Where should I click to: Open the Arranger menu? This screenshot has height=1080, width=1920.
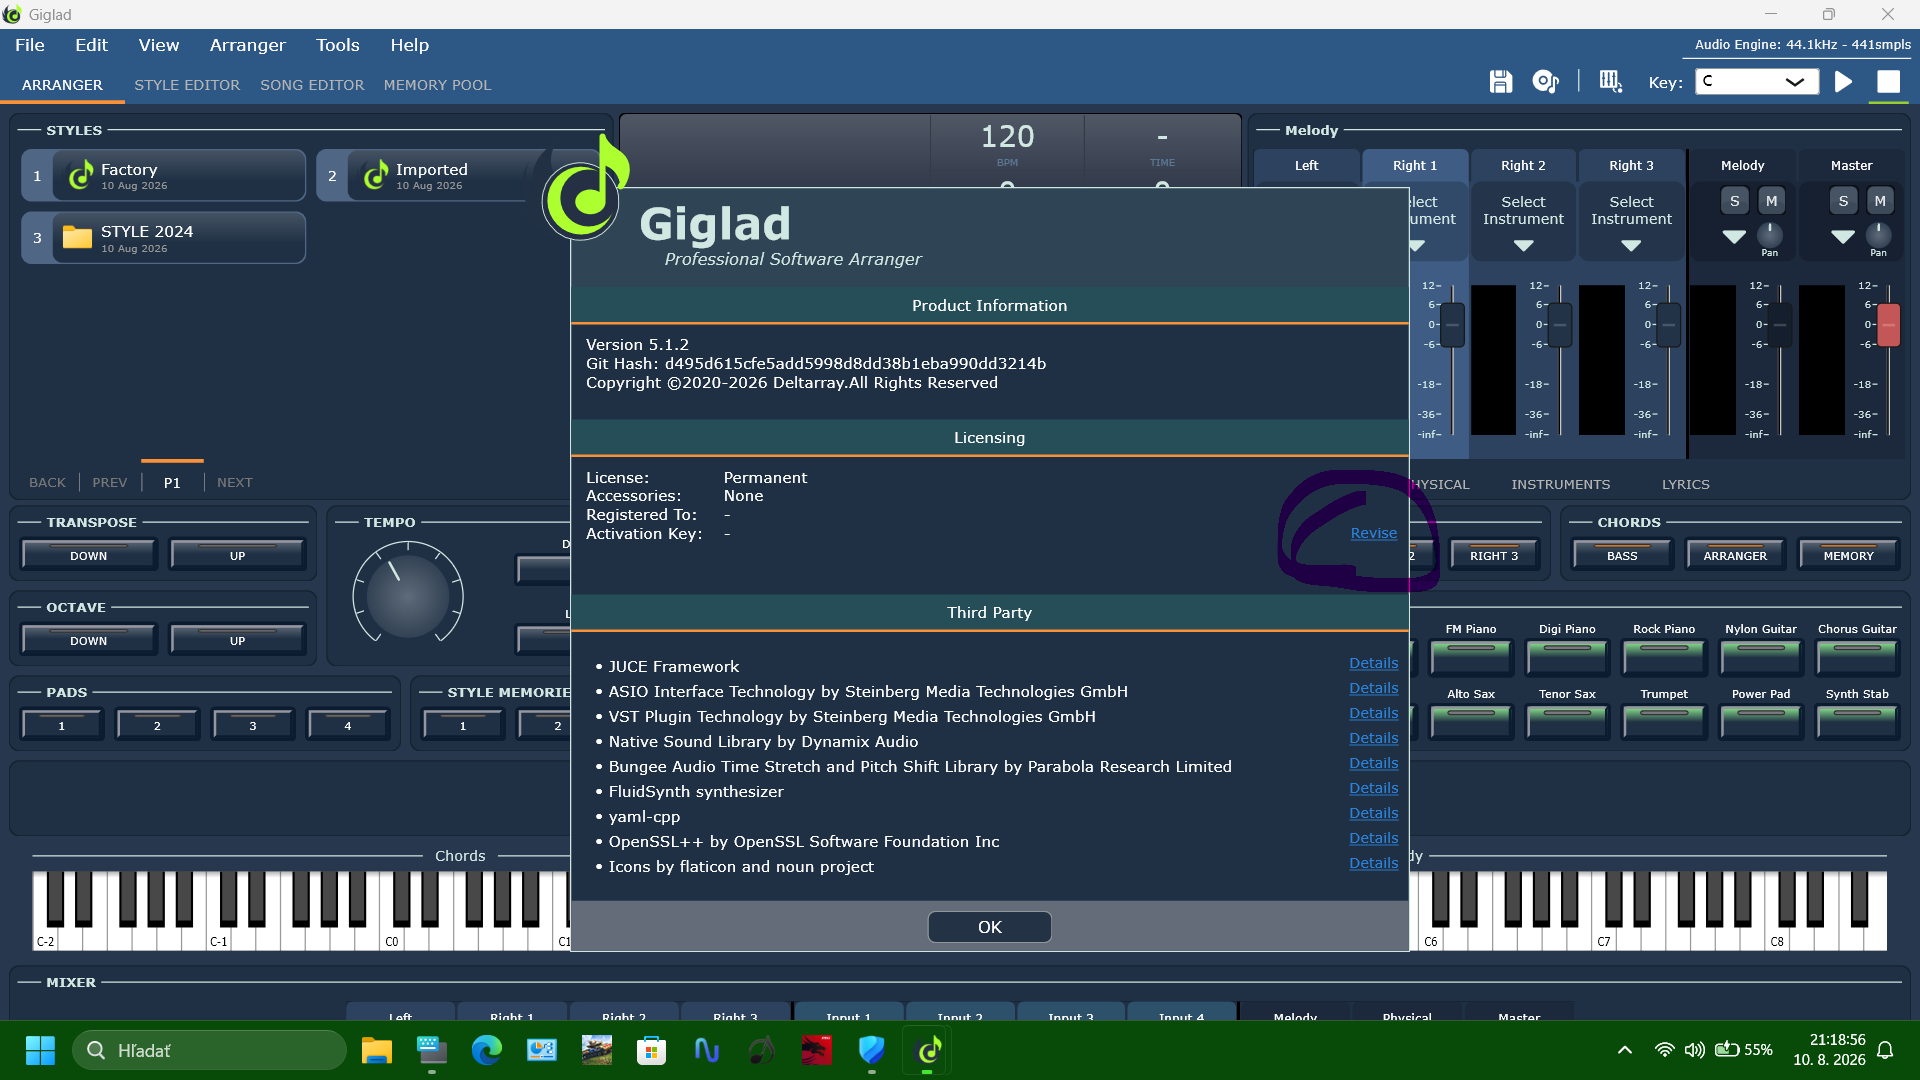coord(247,45)
